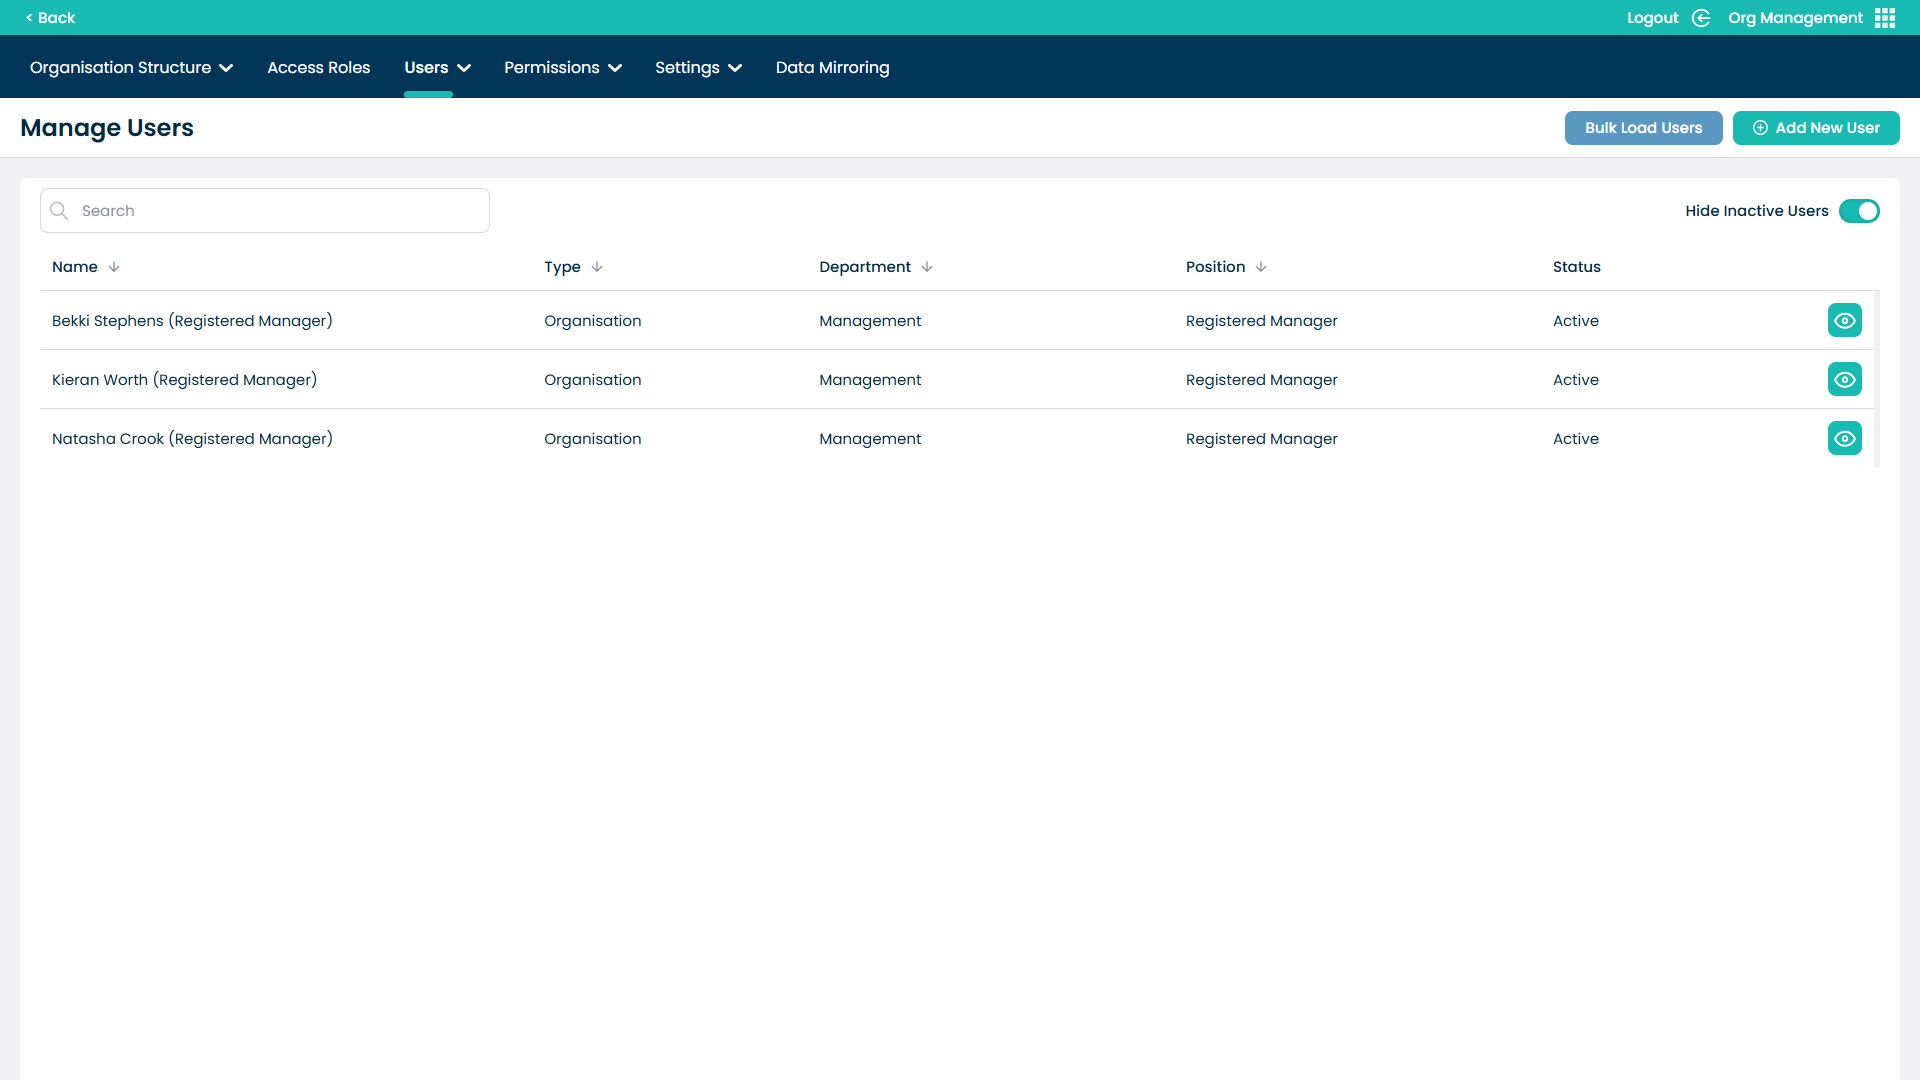Sort the Department column using its arrow icon

pyautogui.click(x=927, y=267)
